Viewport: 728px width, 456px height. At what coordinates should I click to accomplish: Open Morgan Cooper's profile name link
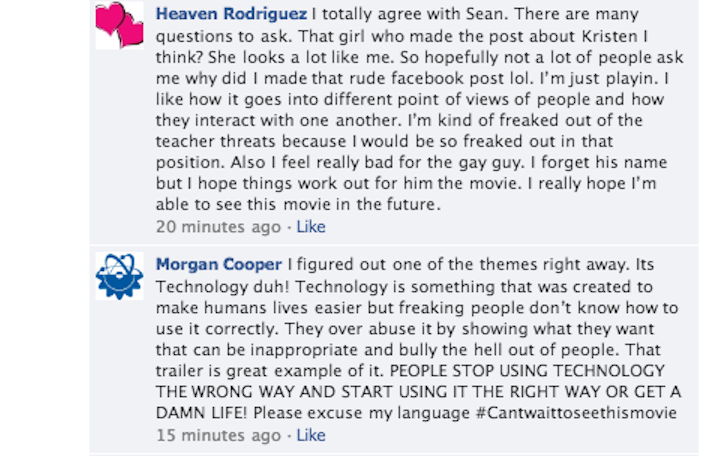click(218, 264)
